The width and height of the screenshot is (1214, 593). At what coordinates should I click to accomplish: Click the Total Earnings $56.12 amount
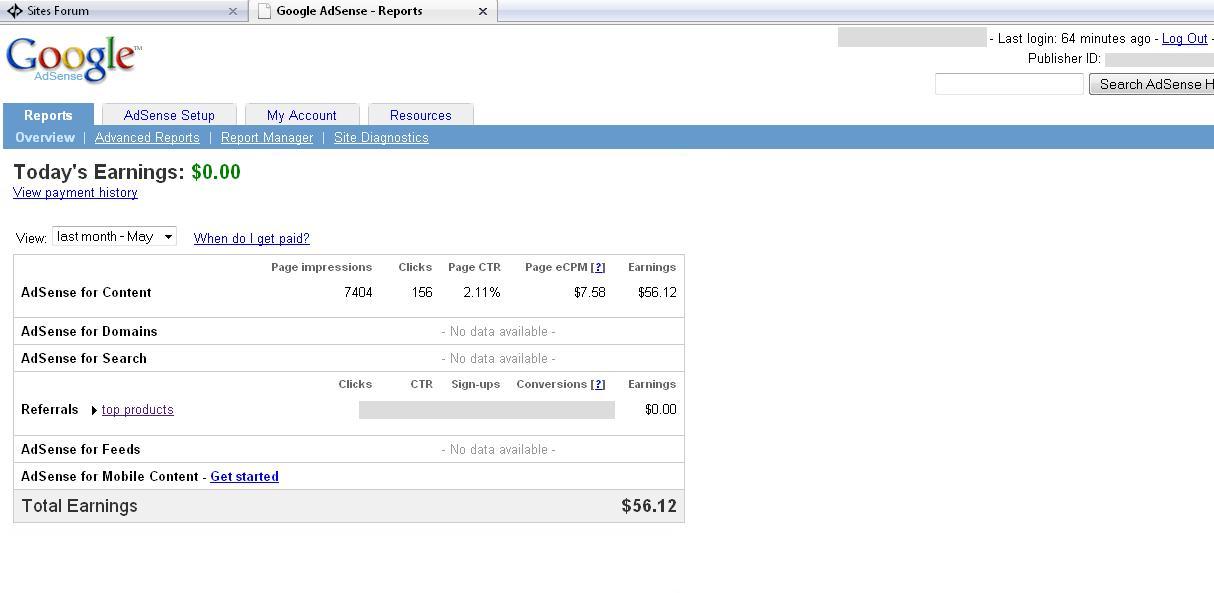coord(649,506)
